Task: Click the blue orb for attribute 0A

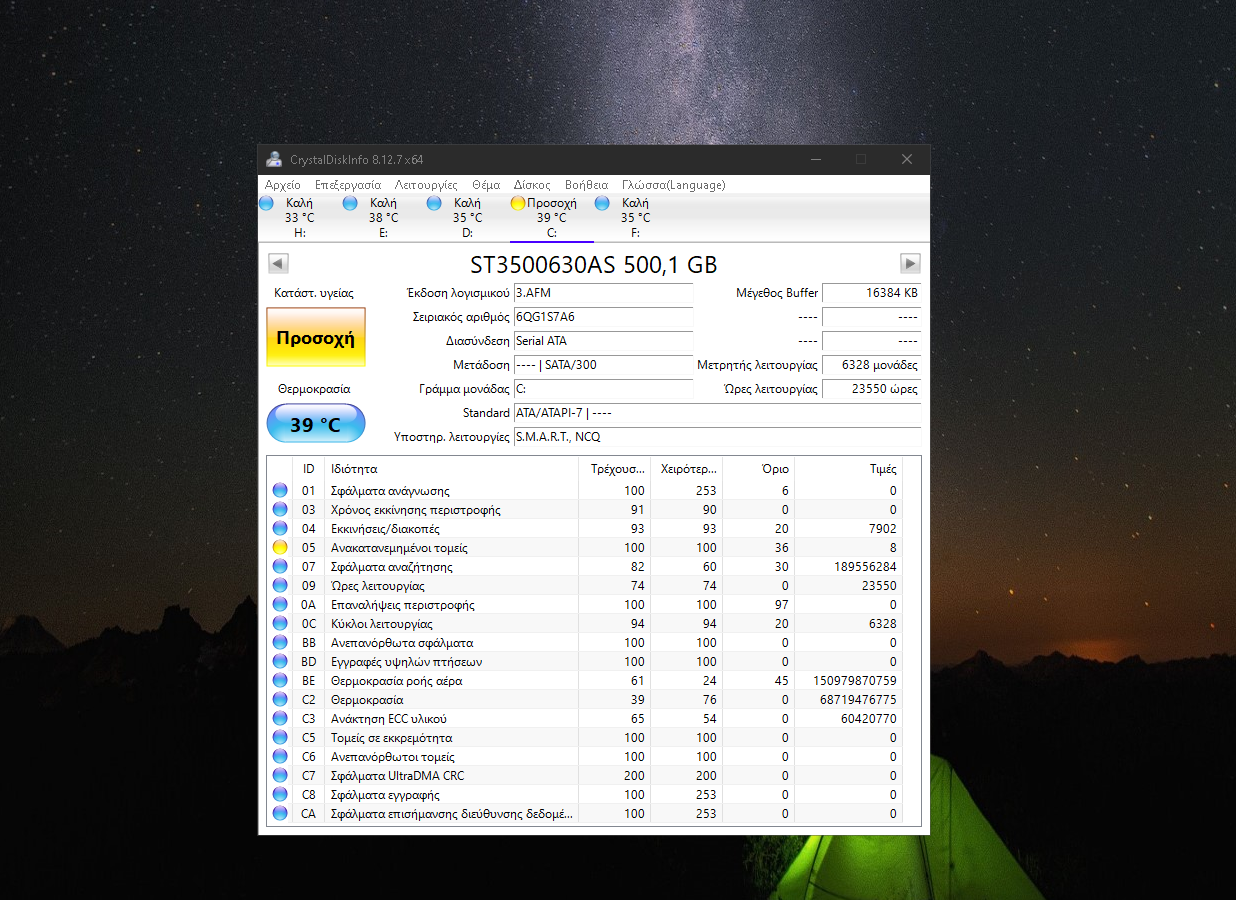Action: (x=280, y=604)
